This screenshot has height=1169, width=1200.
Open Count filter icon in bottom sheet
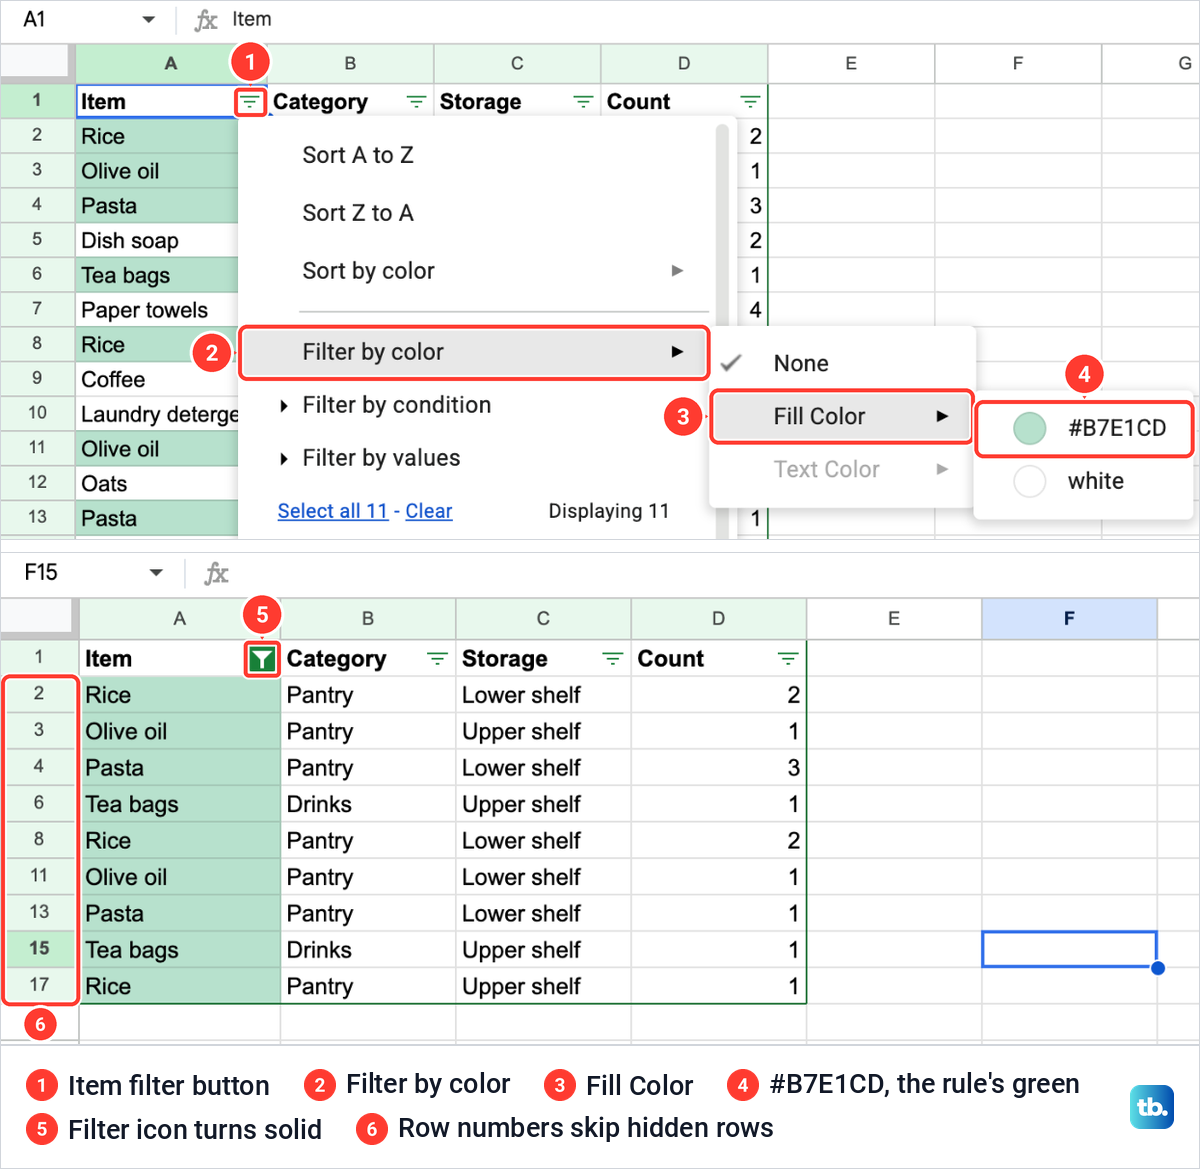point(788,659)
